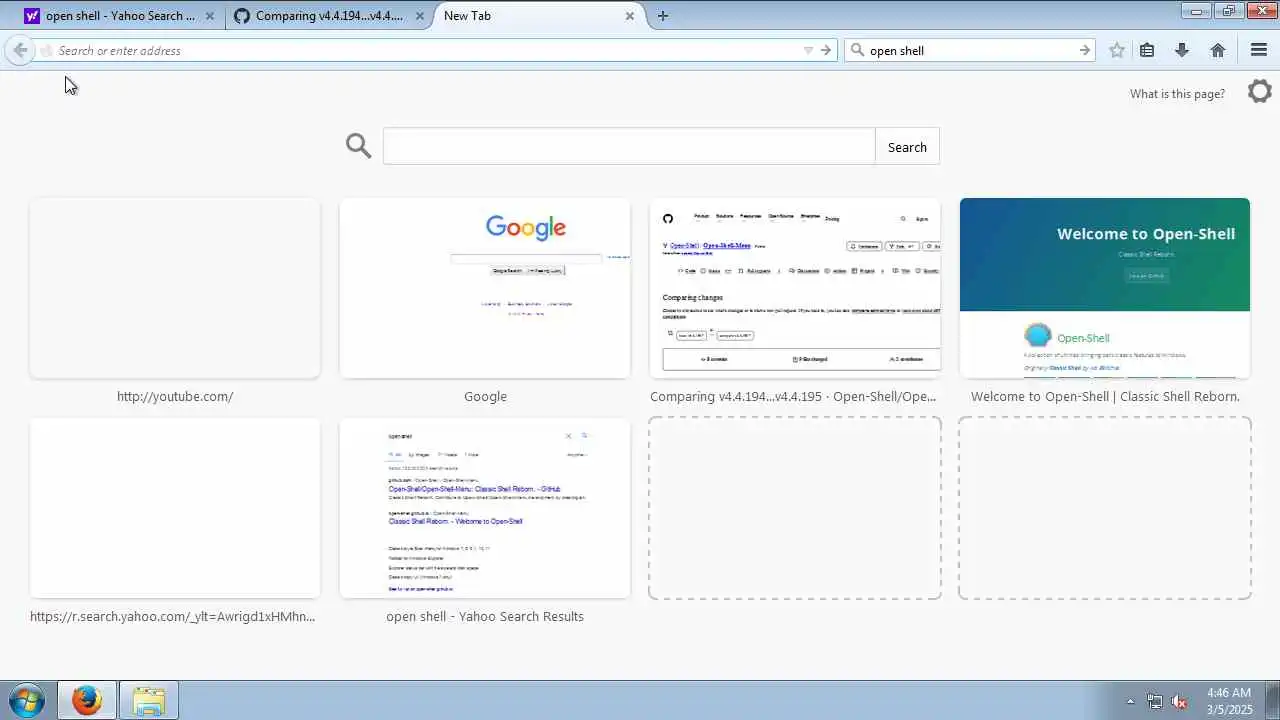The image size is (1280, 720).
Task: Open the Welcome to Open-Shell tile
Action: tap(1105, 288)
